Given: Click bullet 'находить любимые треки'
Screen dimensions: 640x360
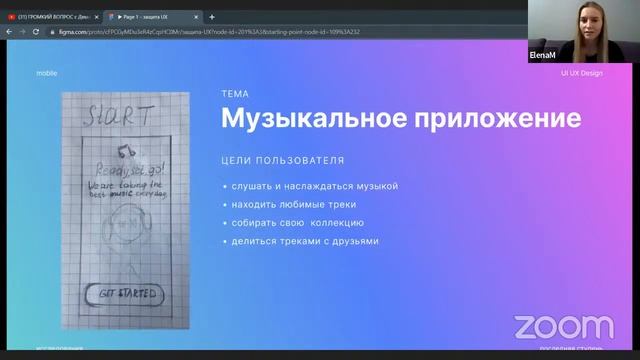Looking at the screenshot, I should [x=294, y=204].
